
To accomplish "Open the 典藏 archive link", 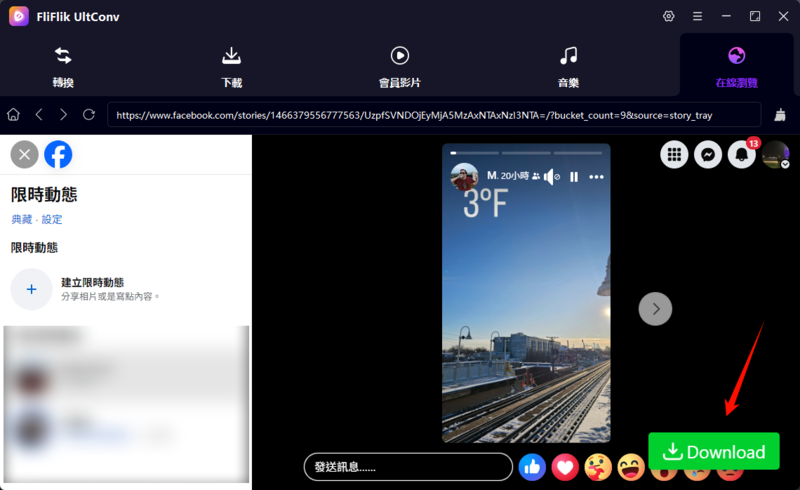I will pos(21,219).
